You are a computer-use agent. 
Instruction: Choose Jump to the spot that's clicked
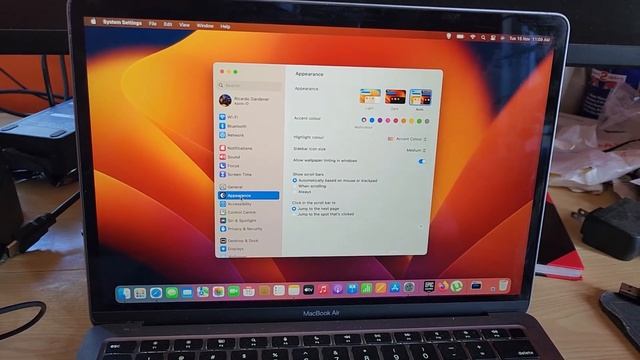tap(293, 214)
